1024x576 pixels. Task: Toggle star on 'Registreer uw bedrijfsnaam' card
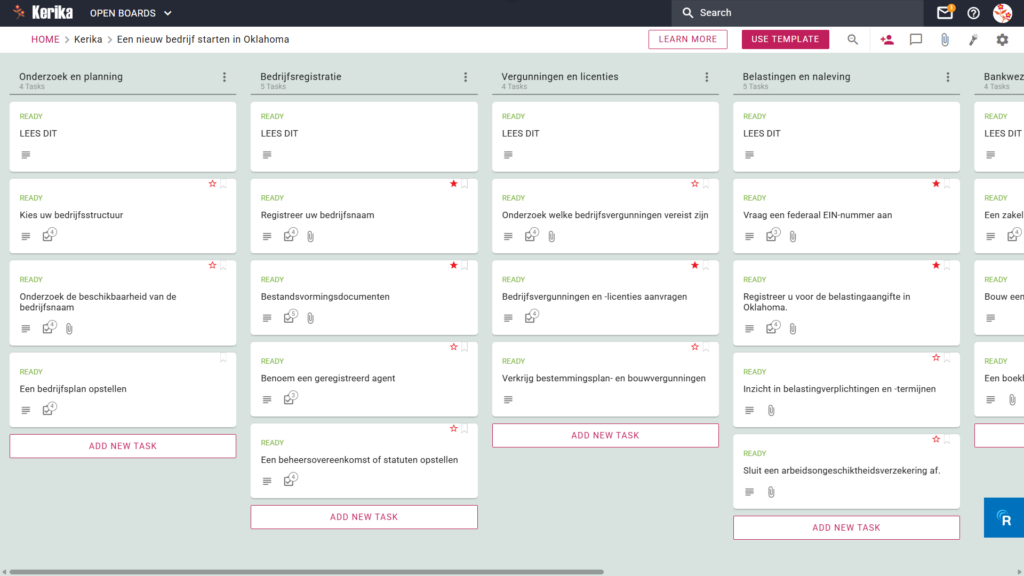point(453,184)
